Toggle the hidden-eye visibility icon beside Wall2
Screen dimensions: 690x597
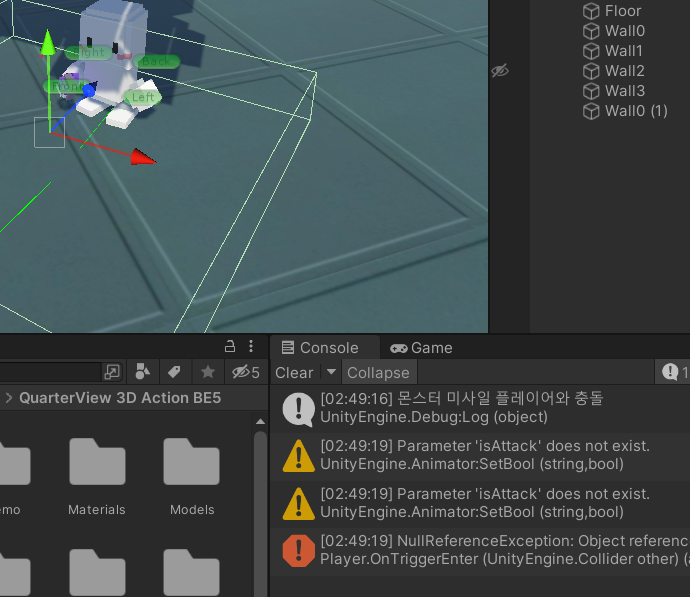click(x=500, y=71)
